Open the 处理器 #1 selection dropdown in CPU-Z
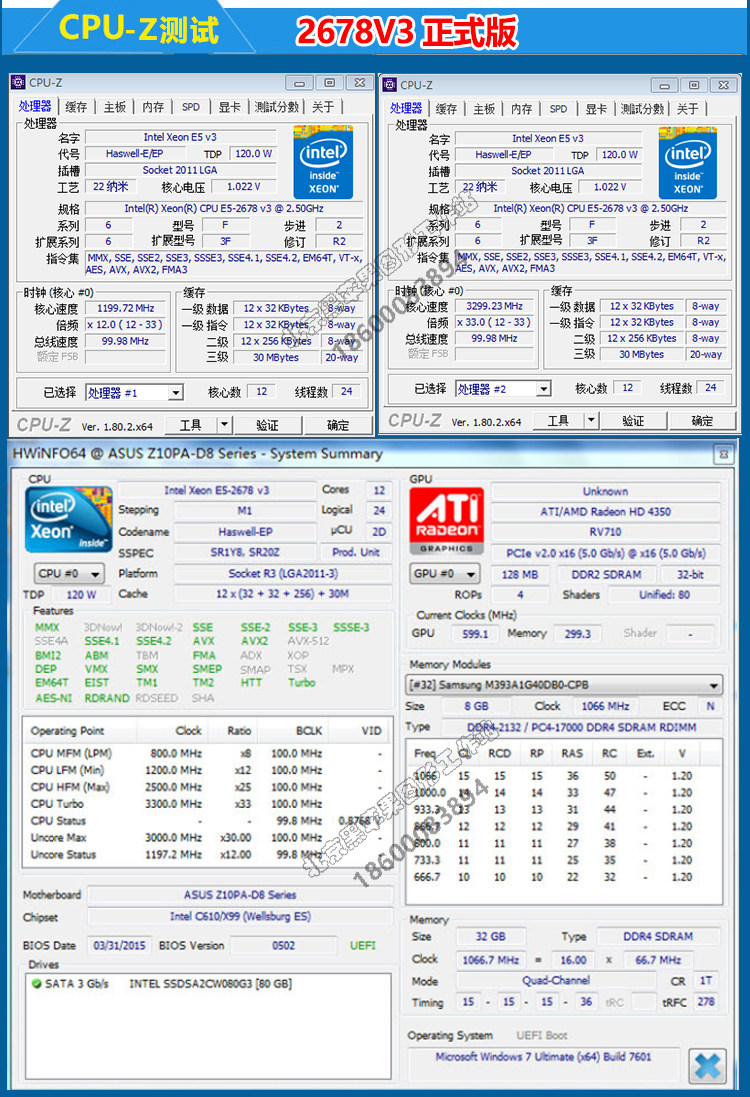 click(176, 392)
